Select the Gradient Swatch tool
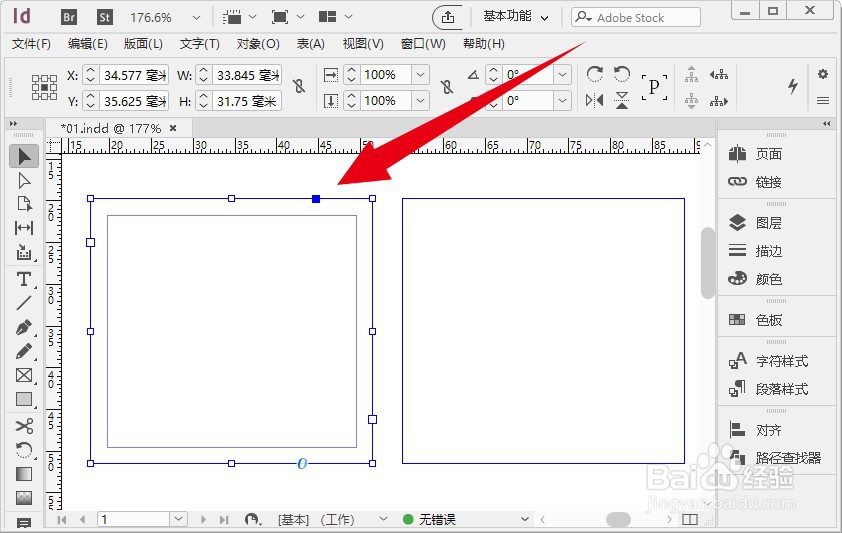Screen dimensions: 842x533 (x=24, y=474)
